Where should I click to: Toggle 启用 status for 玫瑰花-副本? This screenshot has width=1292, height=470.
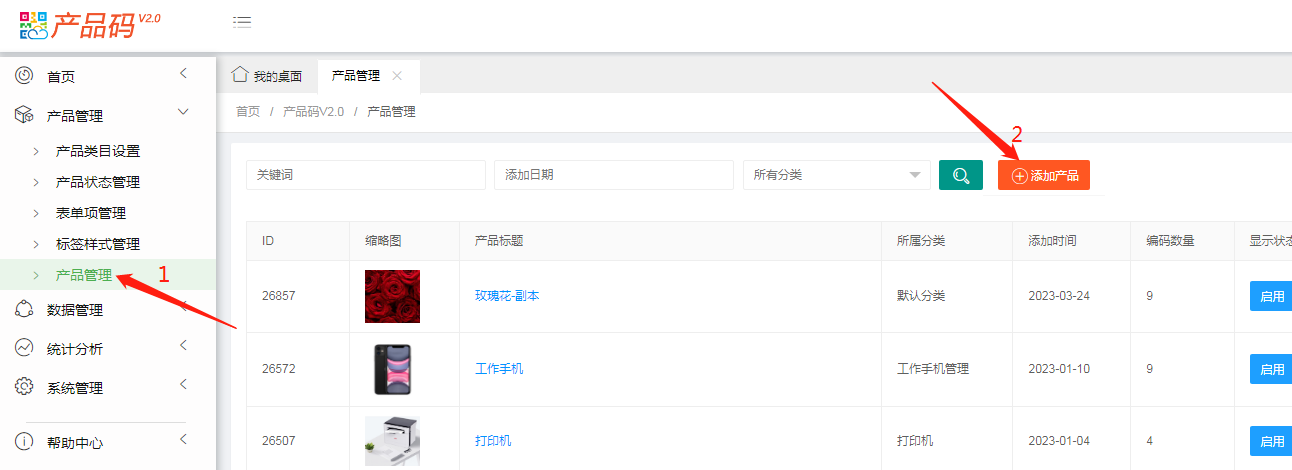(1270, 296)
